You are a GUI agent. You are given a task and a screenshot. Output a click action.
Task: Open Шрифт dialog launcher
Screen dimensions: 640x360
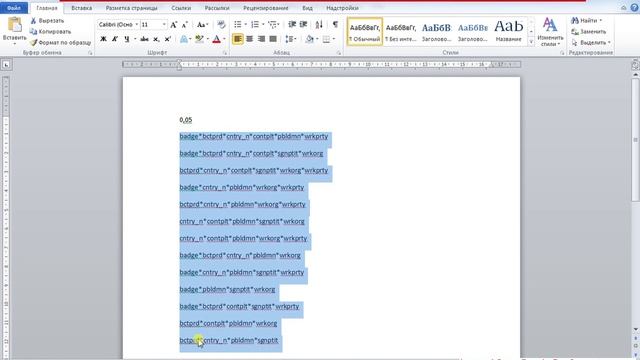pos(225,53)
